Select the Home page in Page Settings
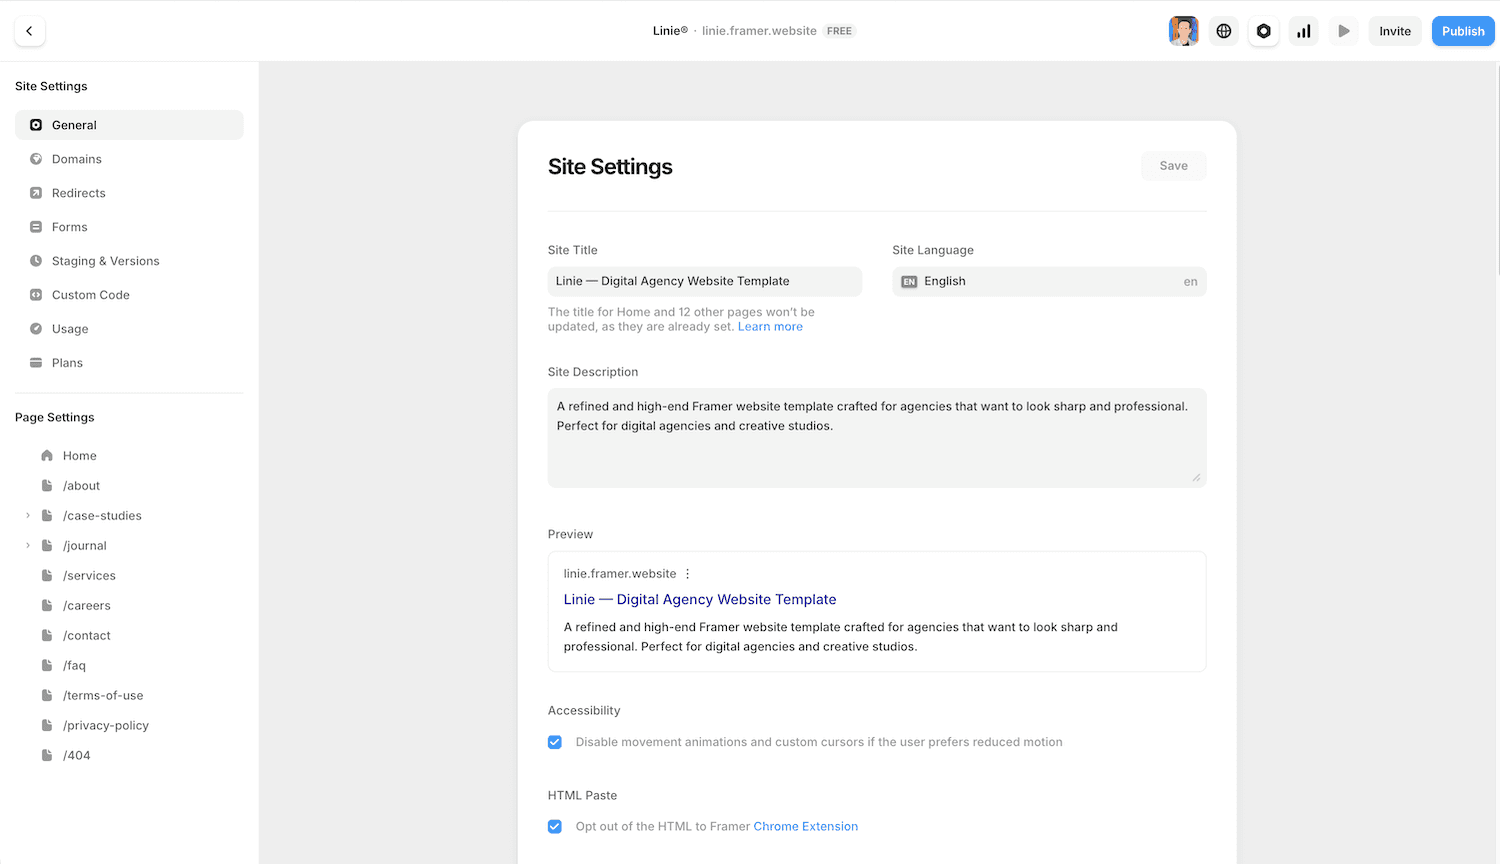Image resolution: width=1500 pixels, height=864 pixels. (80, 455)
